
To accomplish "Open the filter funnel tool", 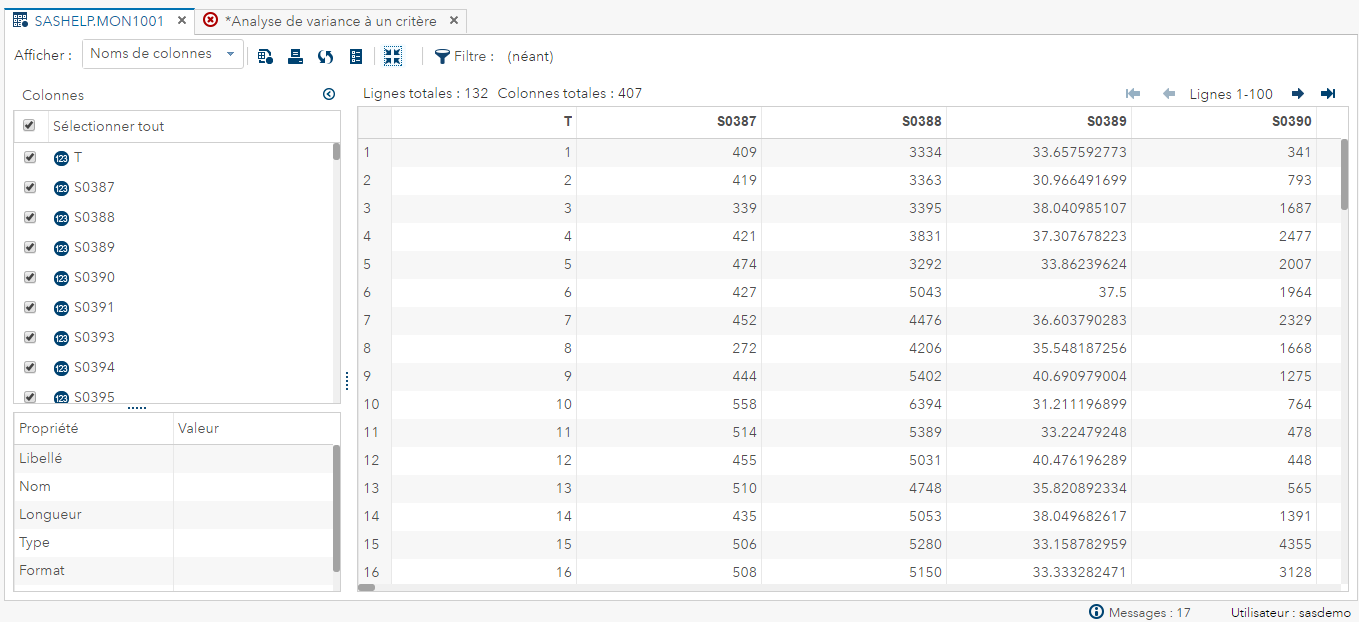I will [440, 56].
